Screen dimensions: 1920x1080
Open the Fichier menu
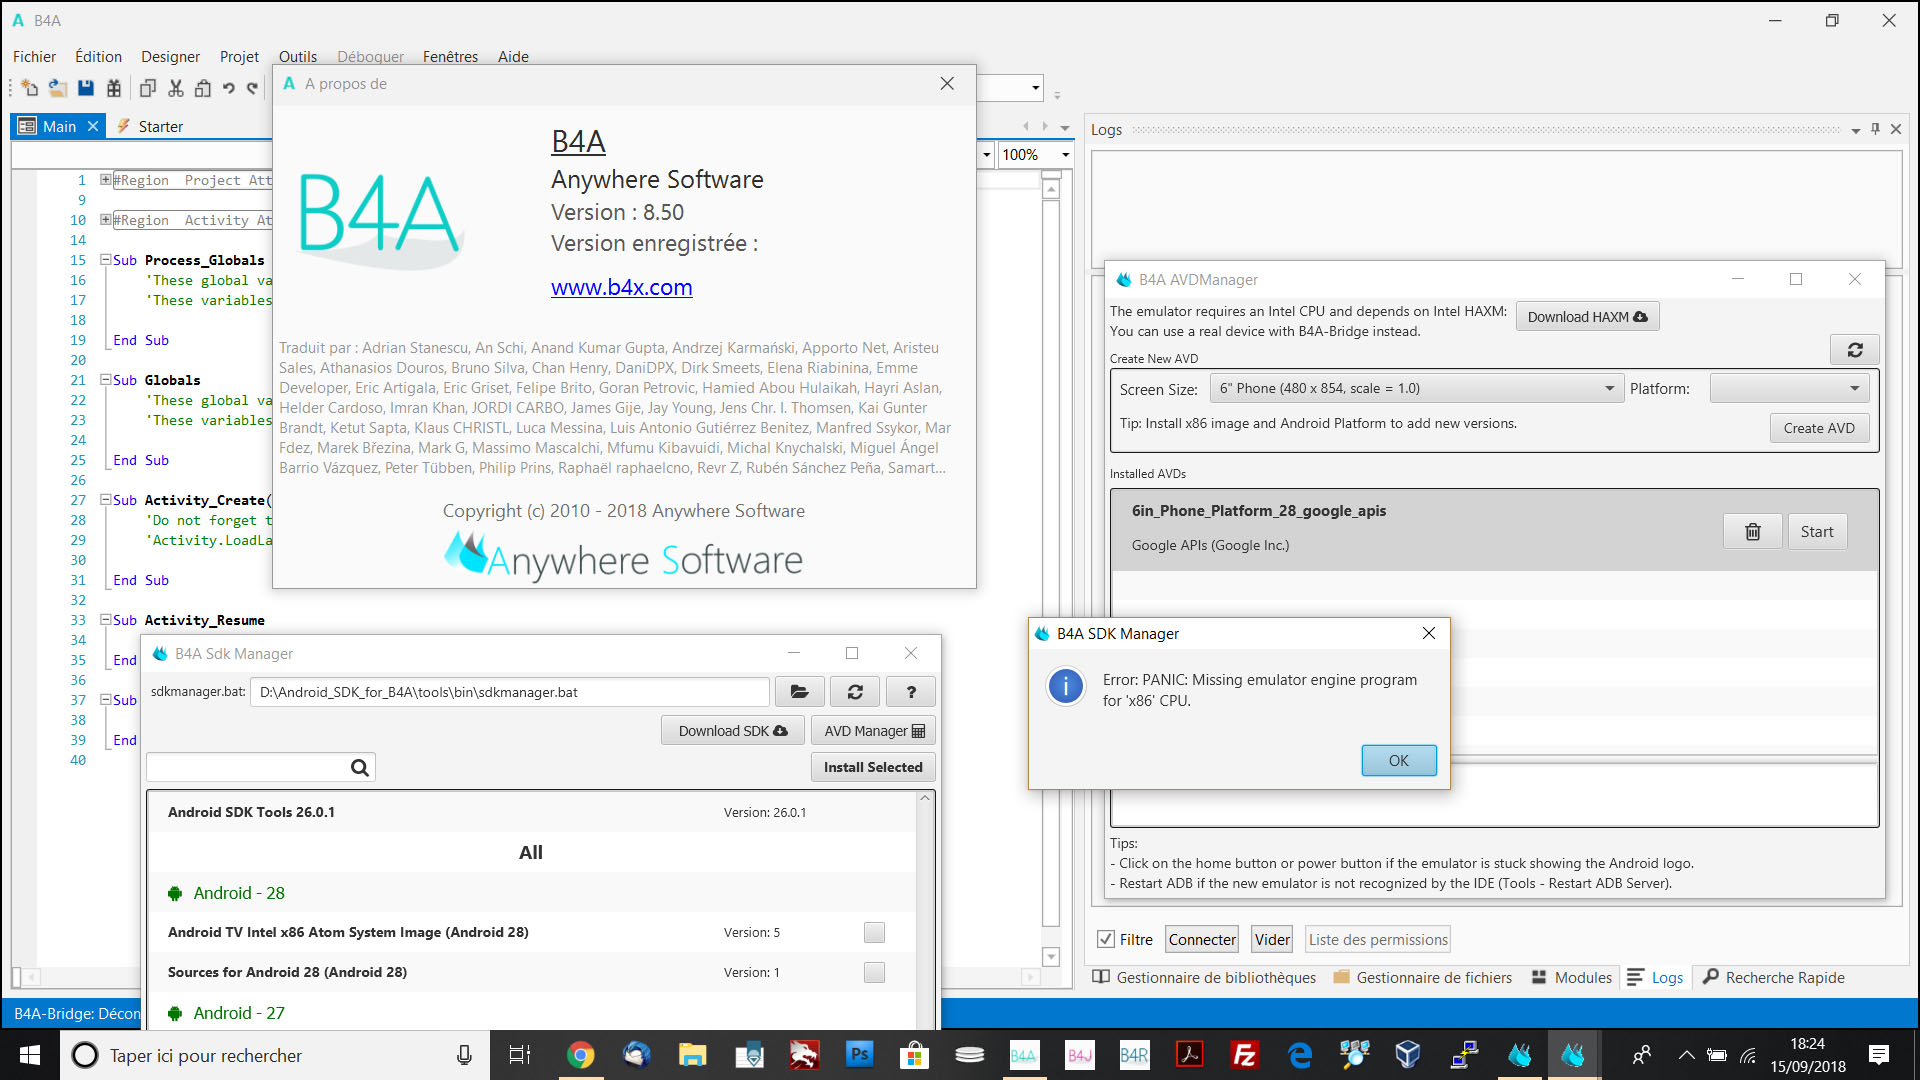[34, 57]
